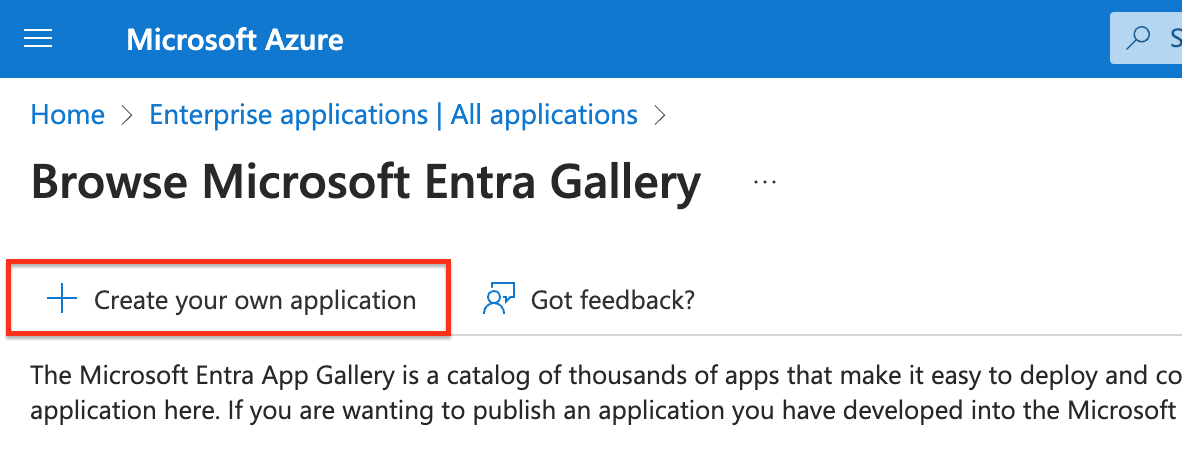Click the Got feedback? text
The height and width of the screenshot is (460, 1182).
click(612, 300)
